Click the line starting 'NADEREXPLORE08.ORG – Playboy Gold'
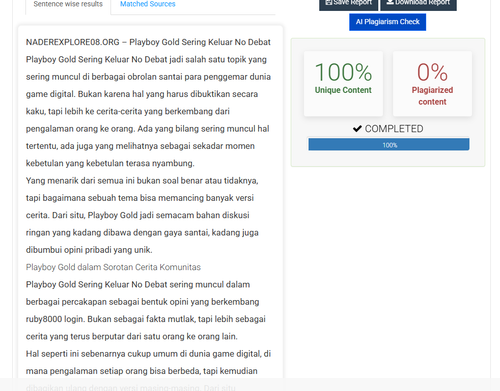 [x=148, y=42]
